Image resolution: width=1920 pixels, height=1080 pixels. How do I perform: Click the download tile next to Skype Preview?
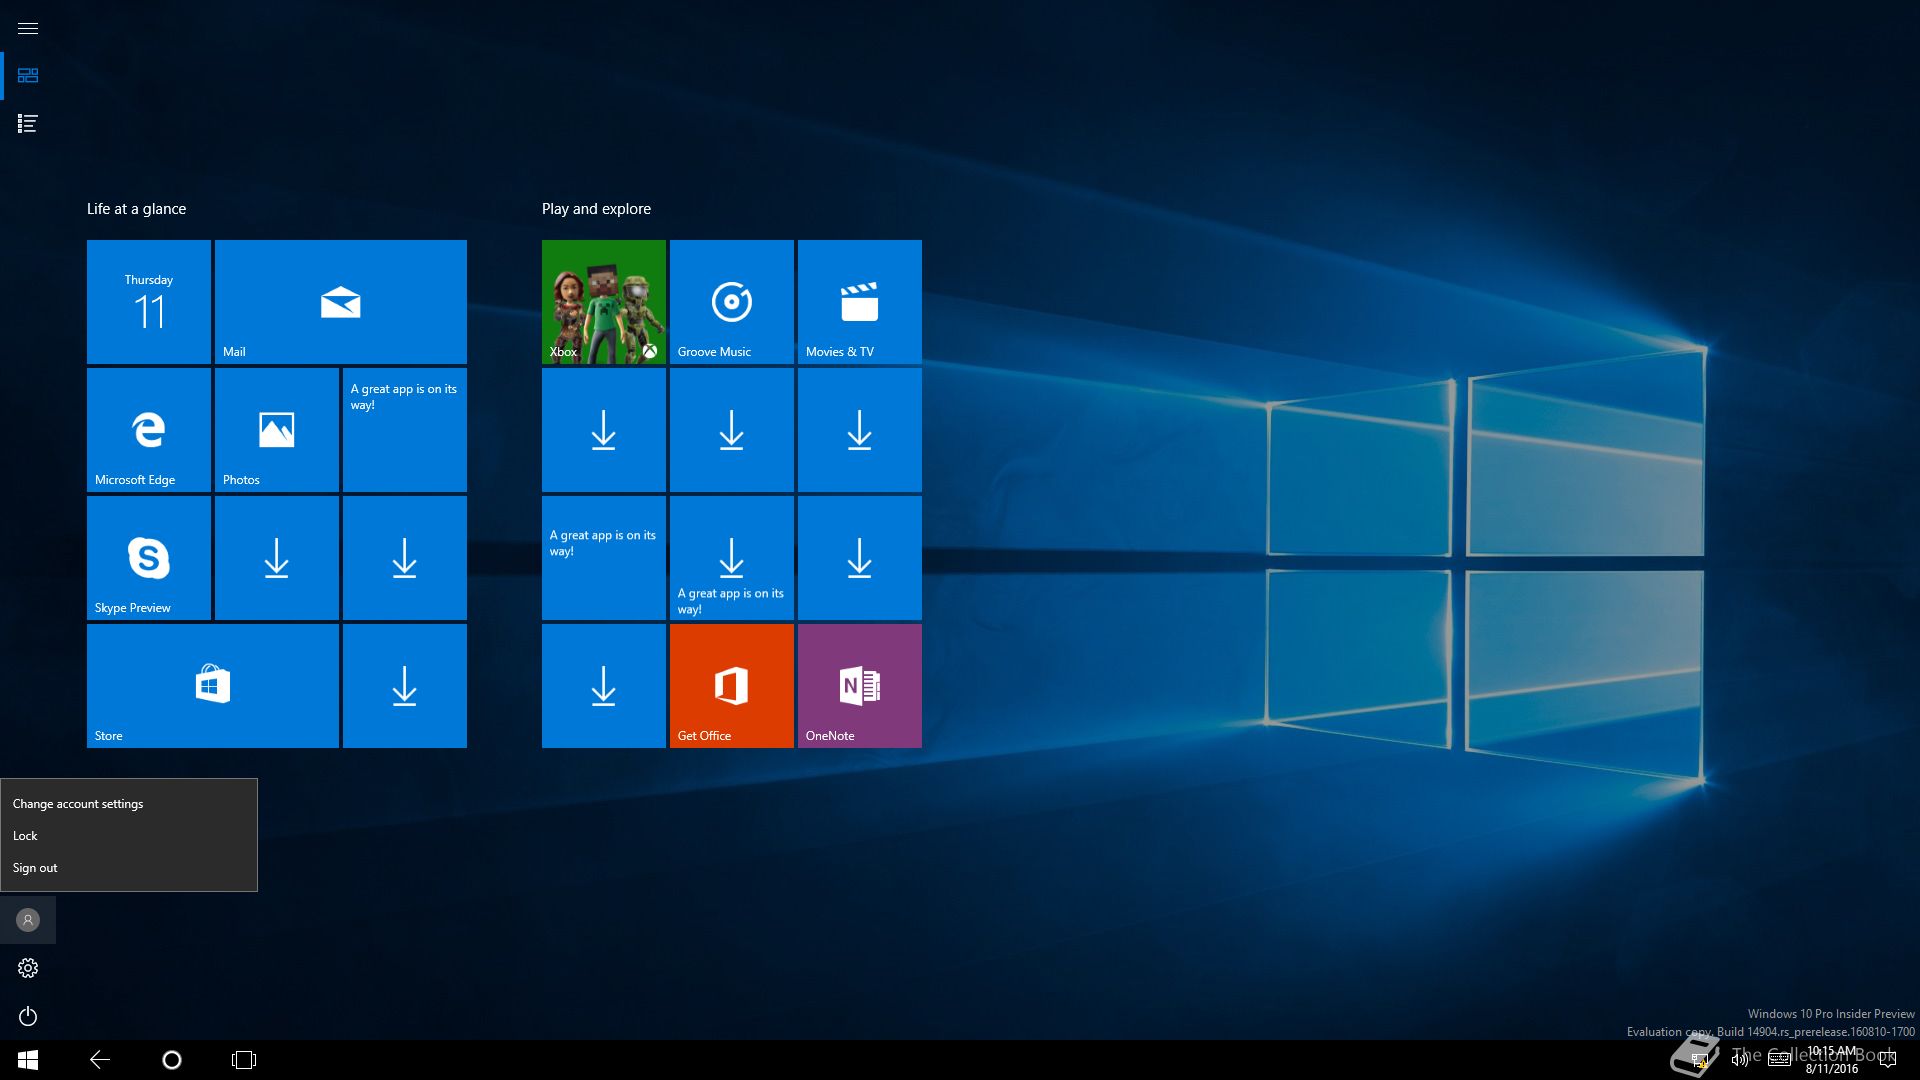277,558
